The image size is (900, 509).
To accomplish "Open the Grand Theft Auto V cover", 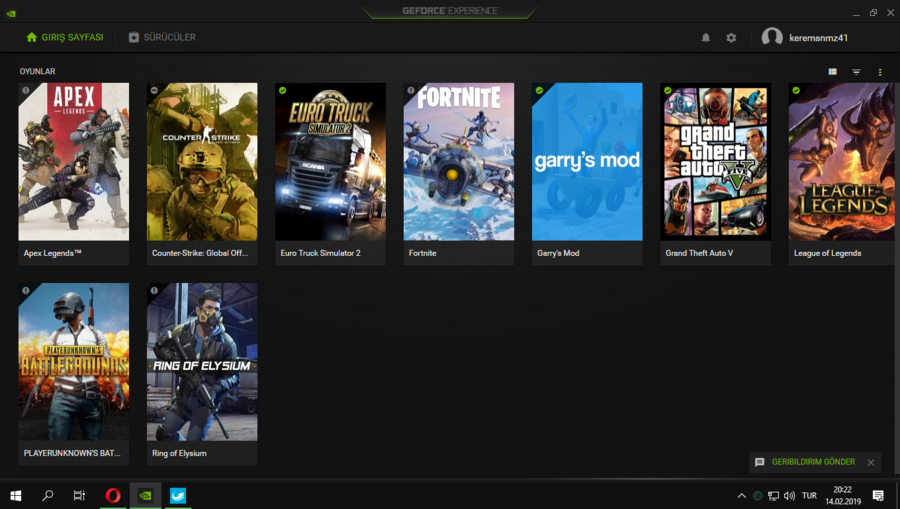I will (x=715, y=162).
